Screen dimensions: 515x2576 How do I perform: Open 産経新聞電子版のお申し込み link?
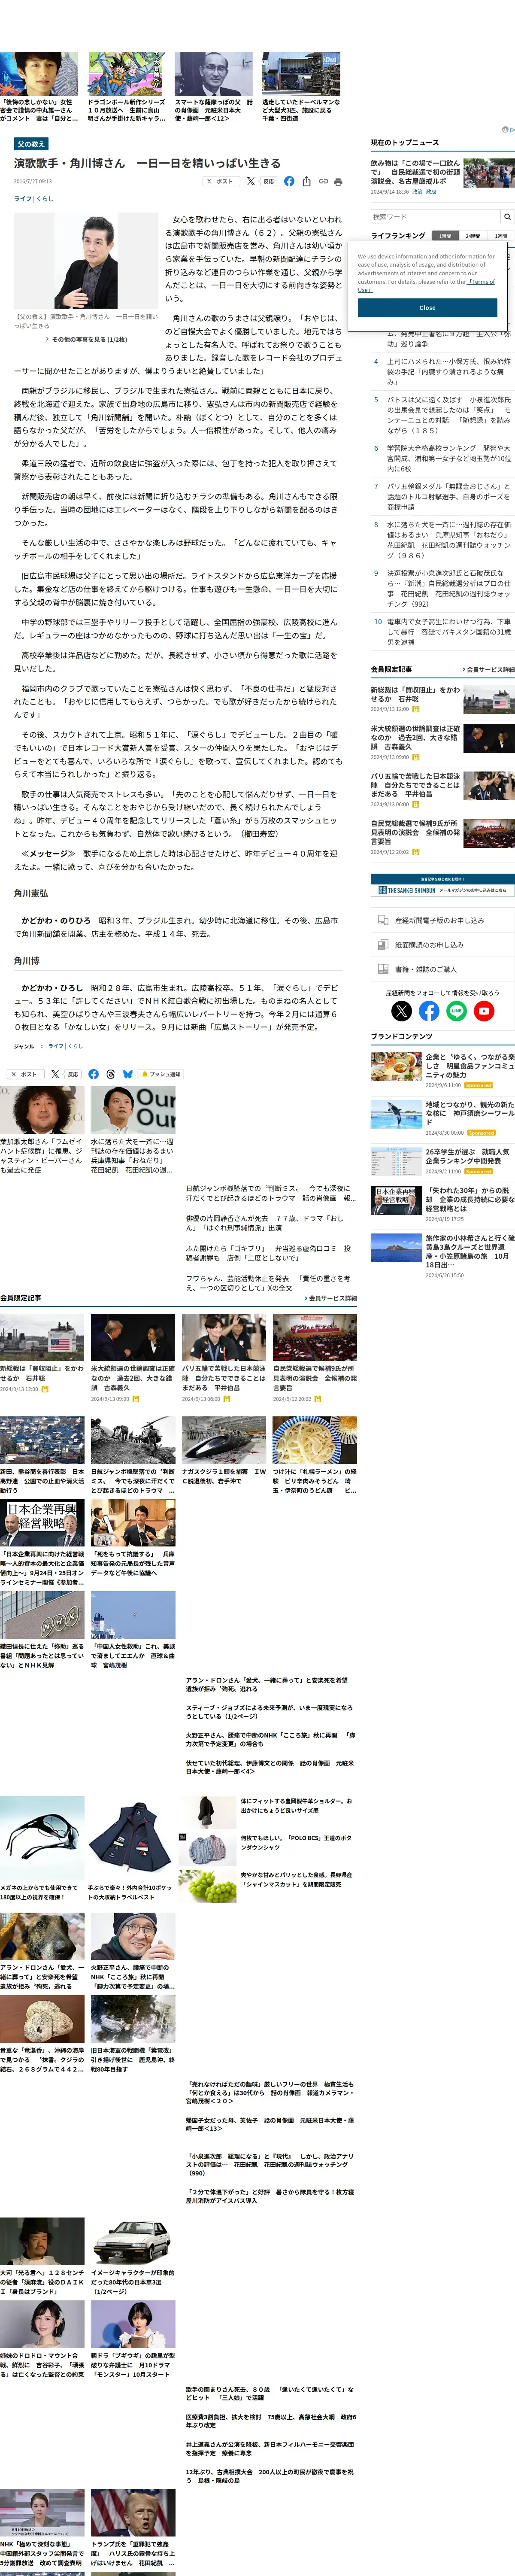[439, 920]
